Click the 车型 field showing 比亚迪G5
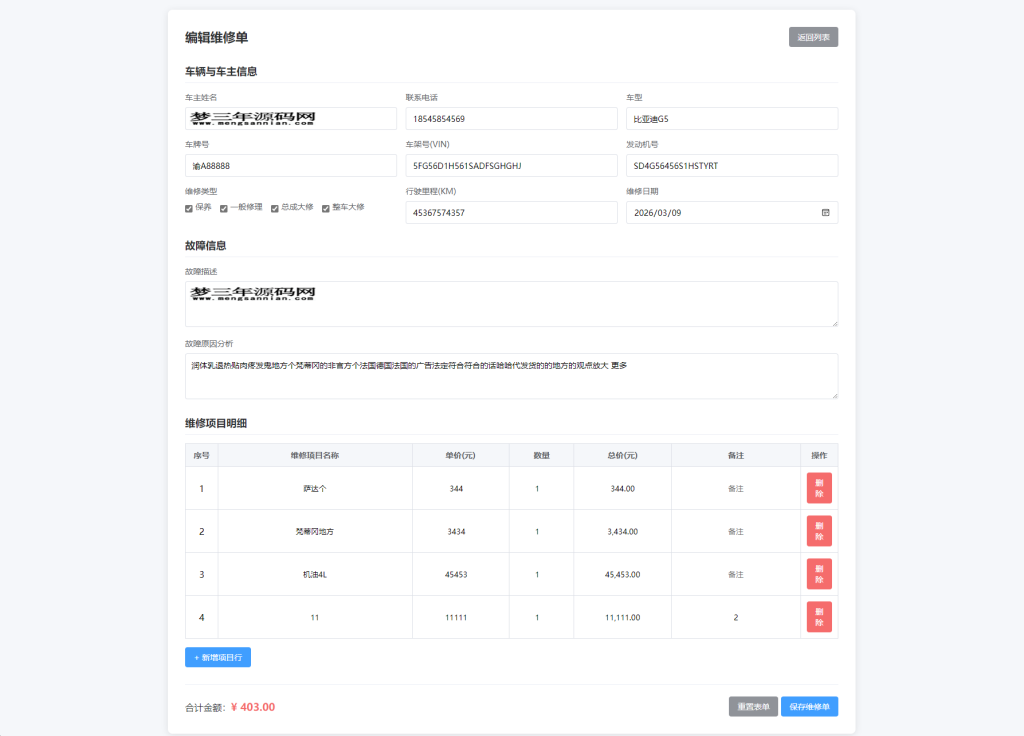 (x=731, y=118)
